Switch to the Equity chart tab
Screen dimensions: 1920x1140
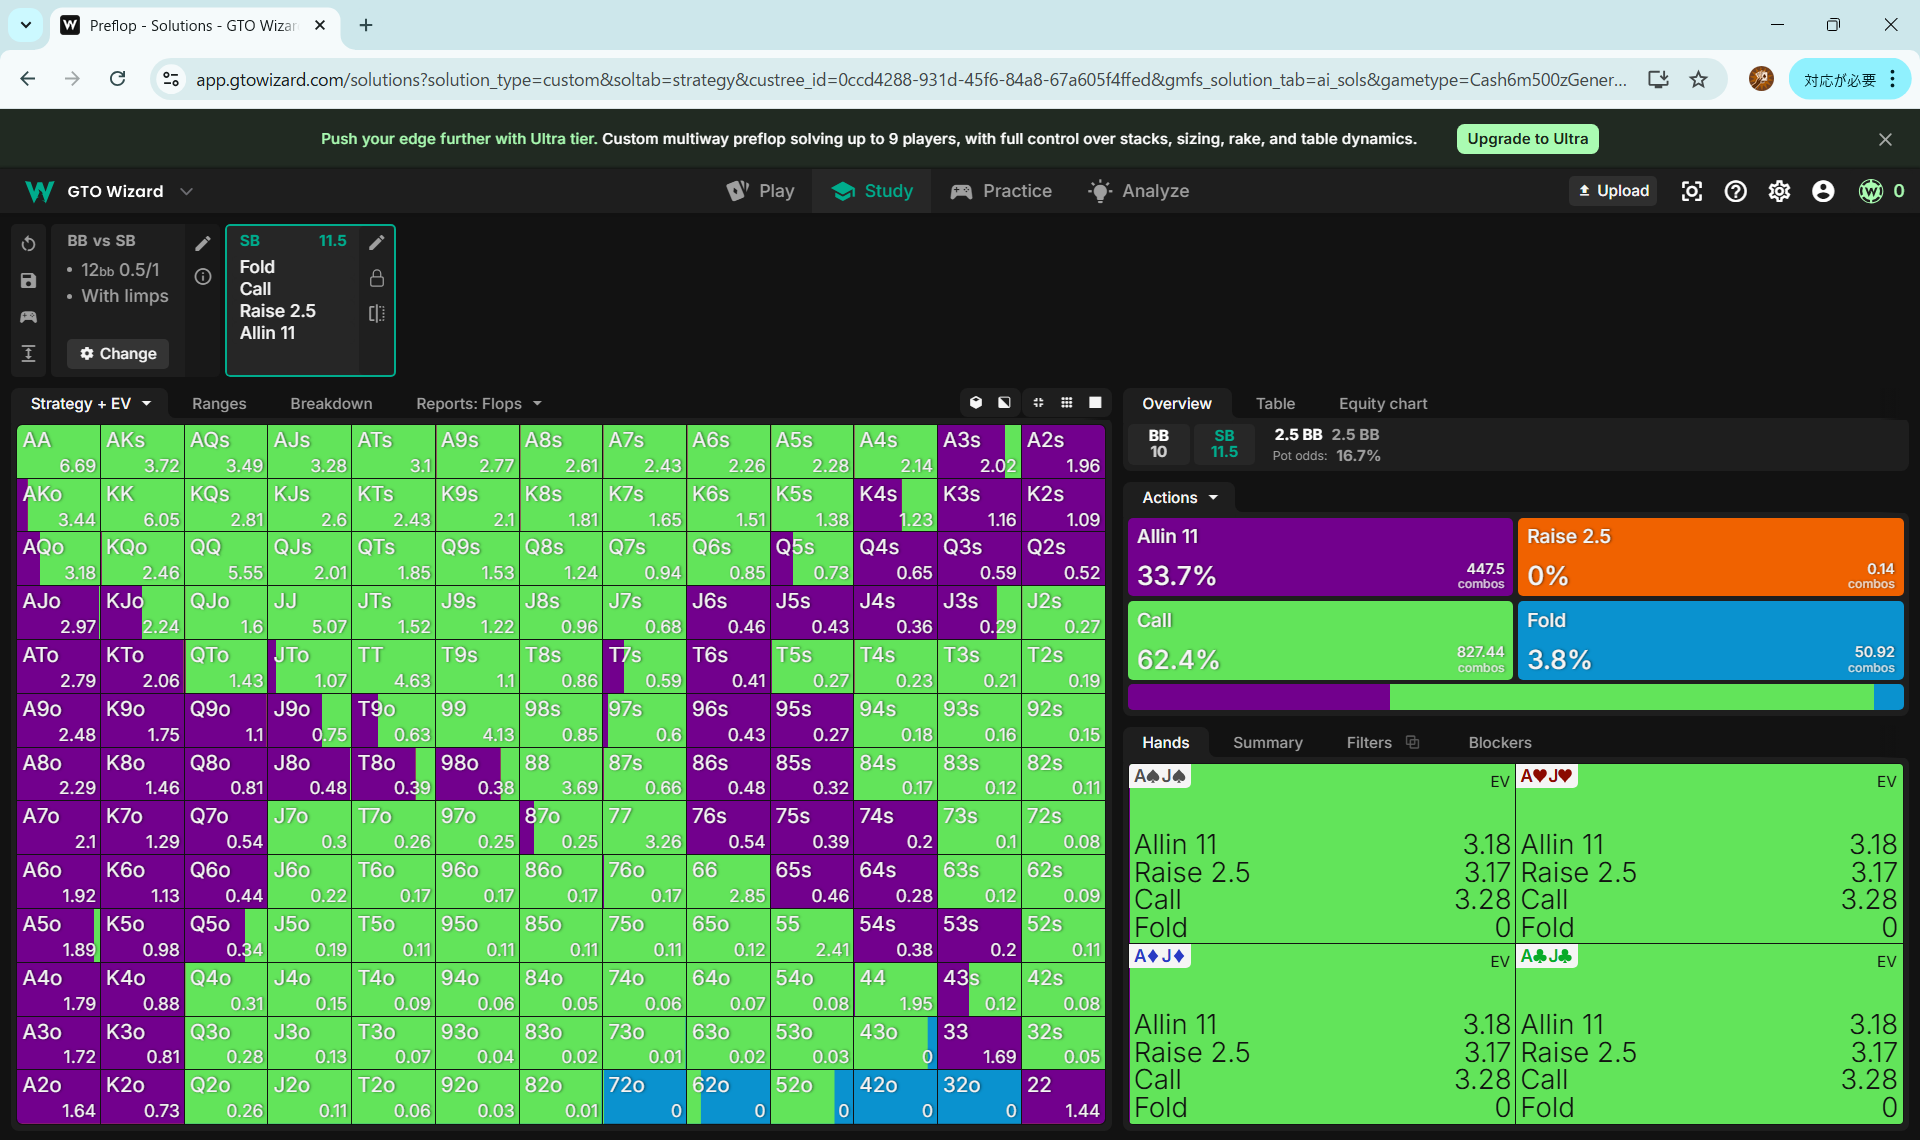(1382, 403)
